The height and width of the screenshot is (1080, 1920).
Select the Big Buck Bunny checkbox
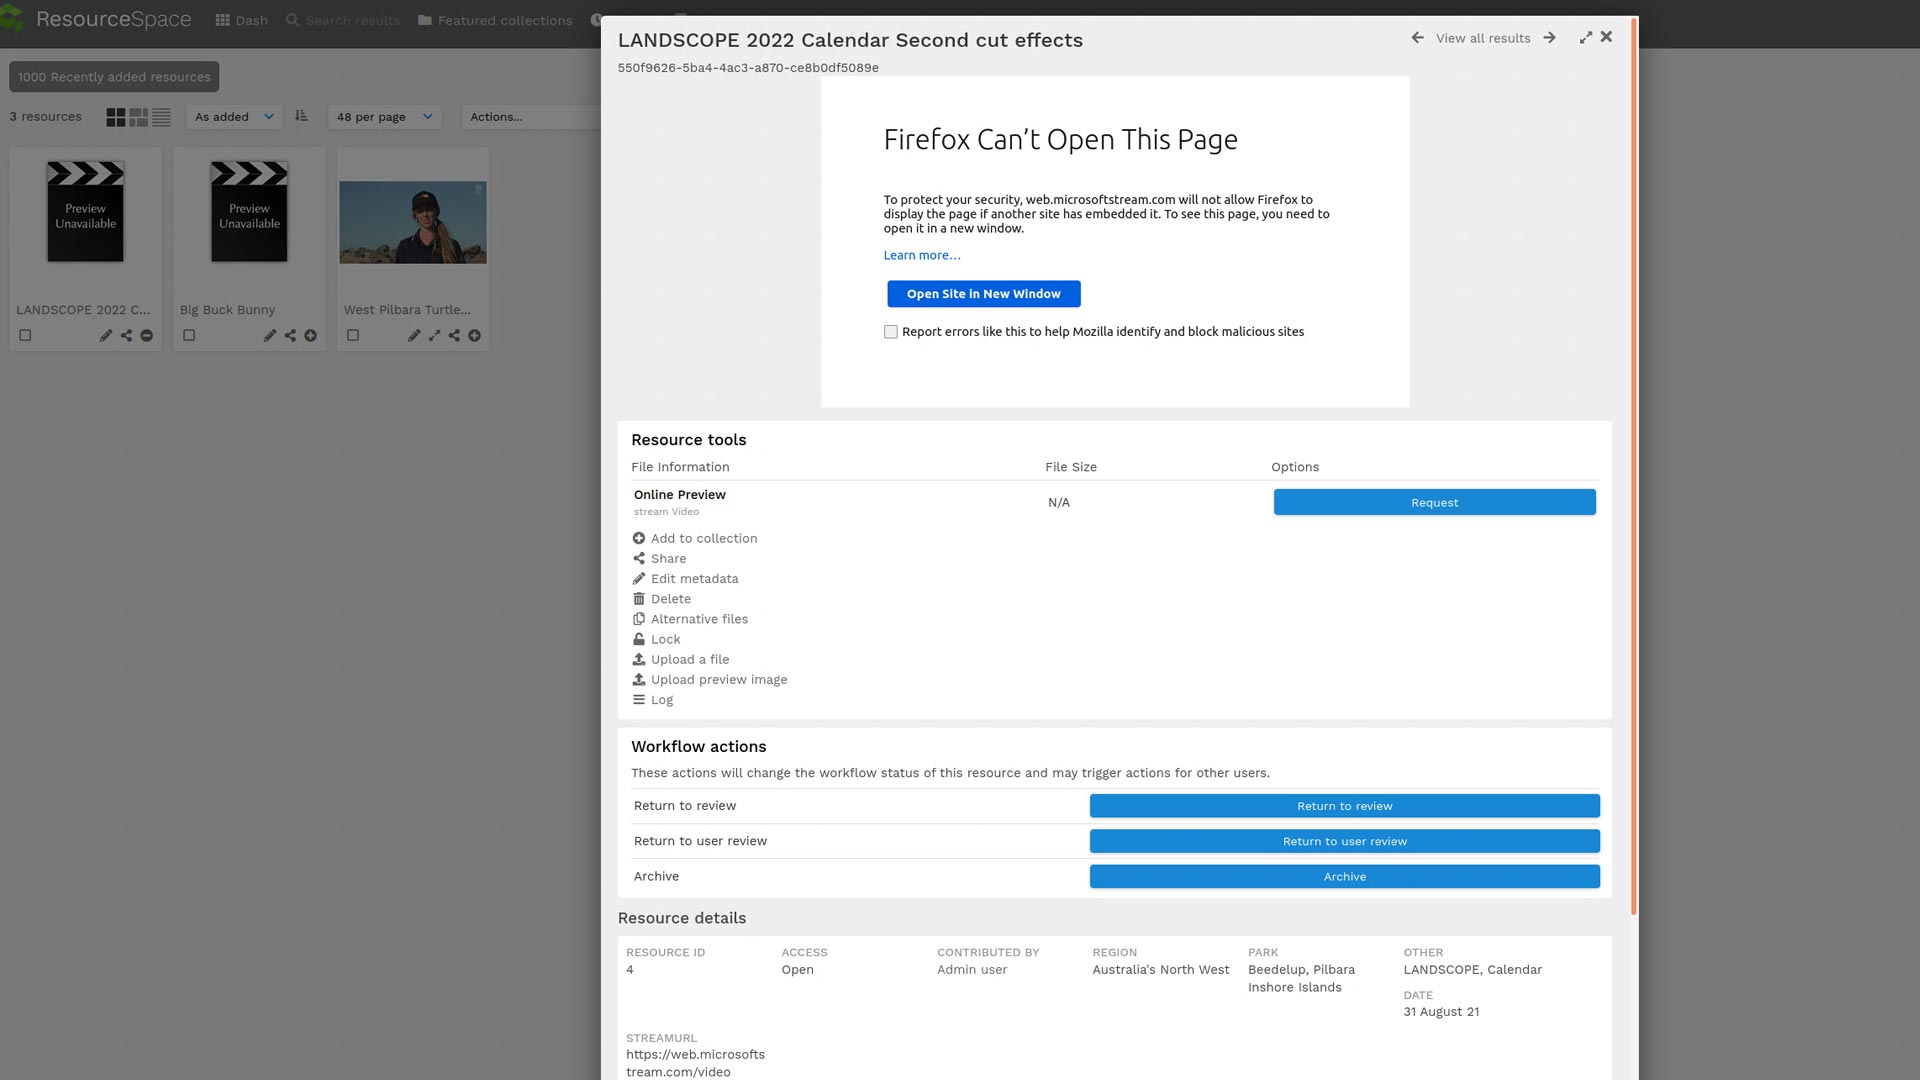pyautogui.click(x=189, y=336)
